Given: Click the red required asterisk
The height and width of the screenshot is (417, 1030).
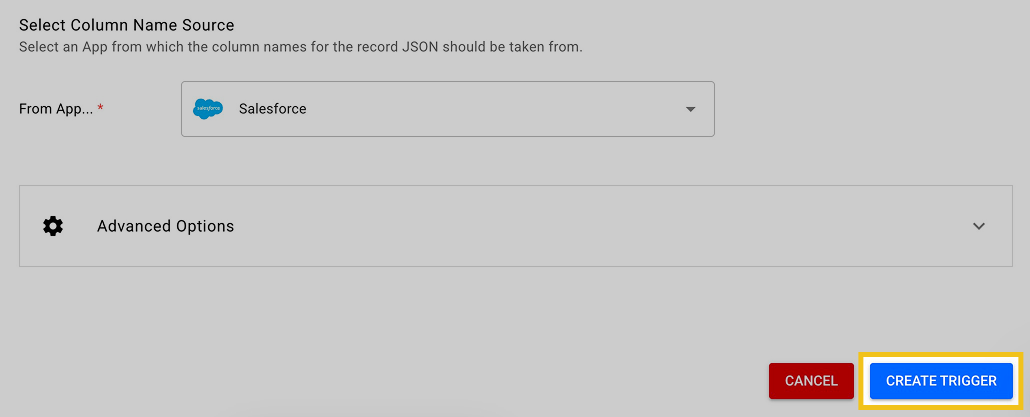Looking at the screenshot, I should coord(100,108).
